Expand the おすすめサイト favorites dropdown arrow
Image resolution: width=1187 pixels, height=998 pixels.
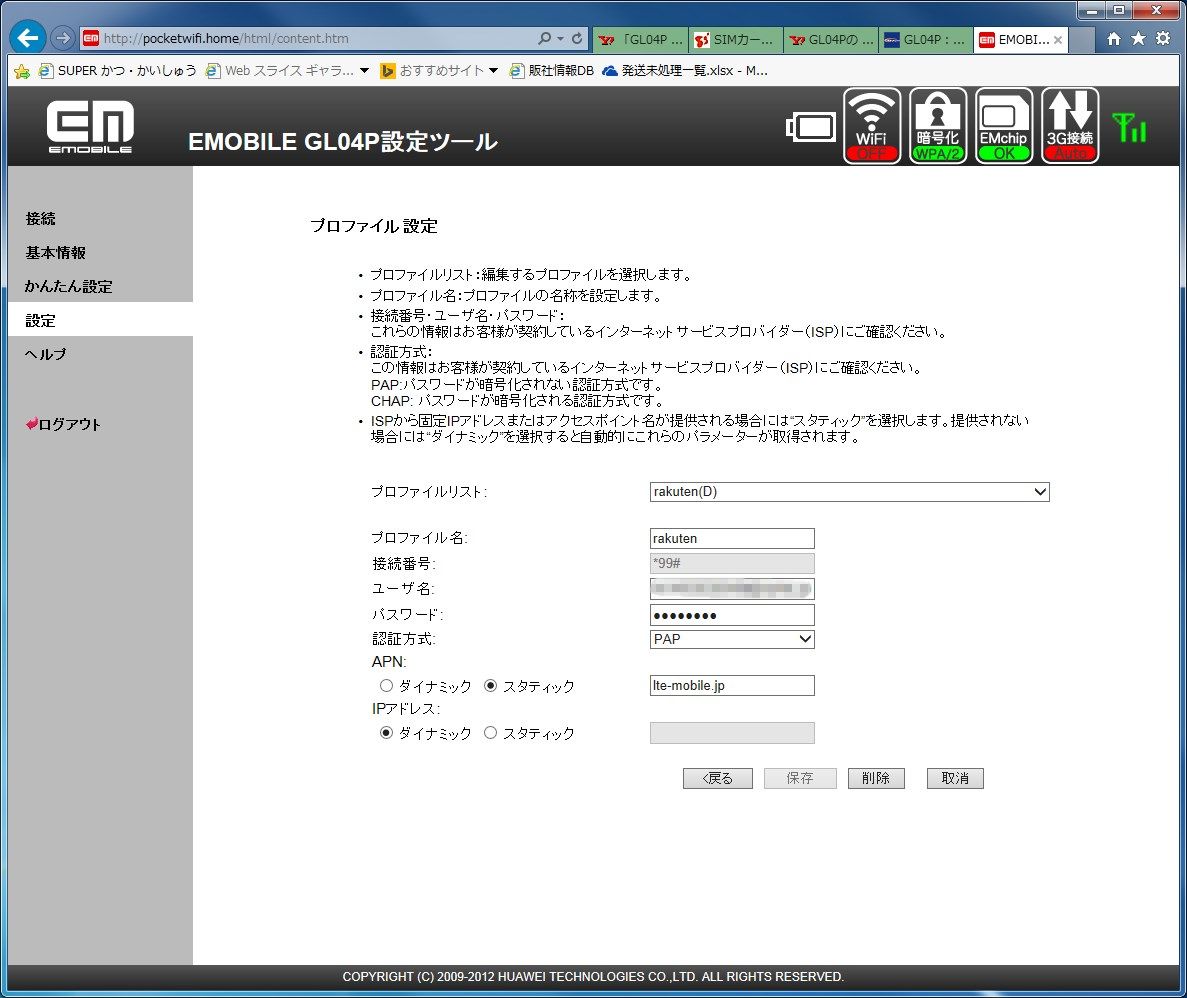[x=494, y=70]
